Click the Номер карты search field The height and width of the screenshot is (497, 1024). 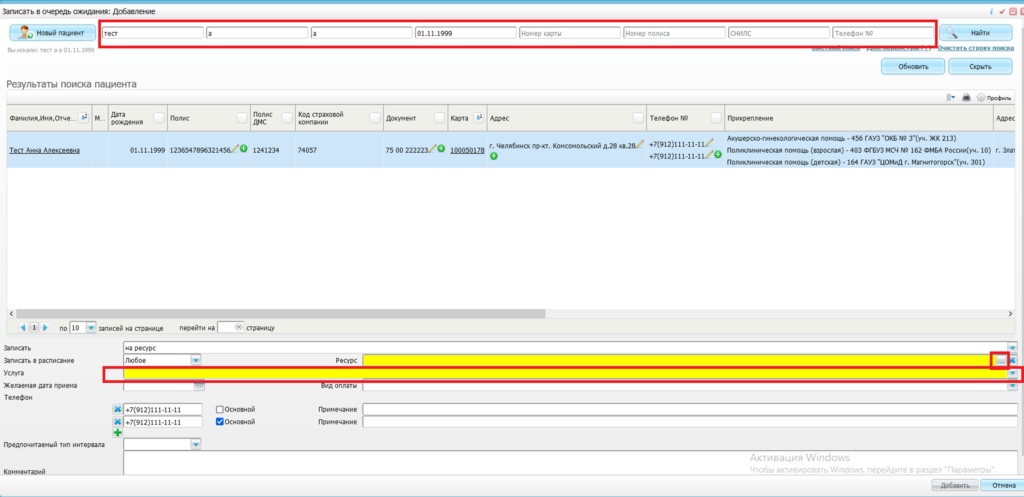pos(569,33)
